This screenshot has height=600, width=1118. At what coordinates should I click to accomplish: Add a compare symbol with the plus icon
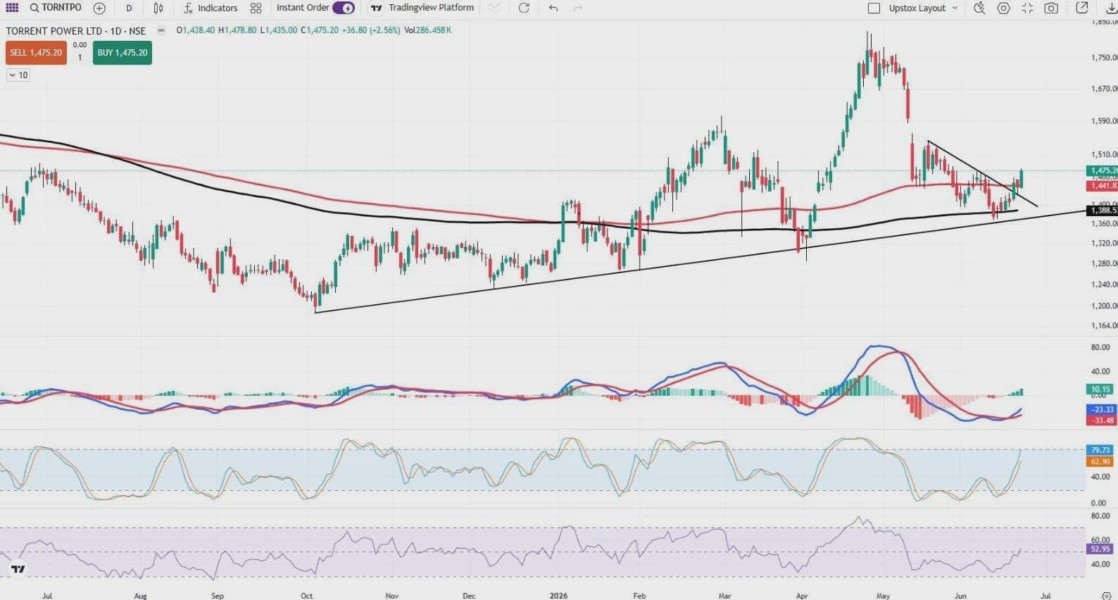99,8
